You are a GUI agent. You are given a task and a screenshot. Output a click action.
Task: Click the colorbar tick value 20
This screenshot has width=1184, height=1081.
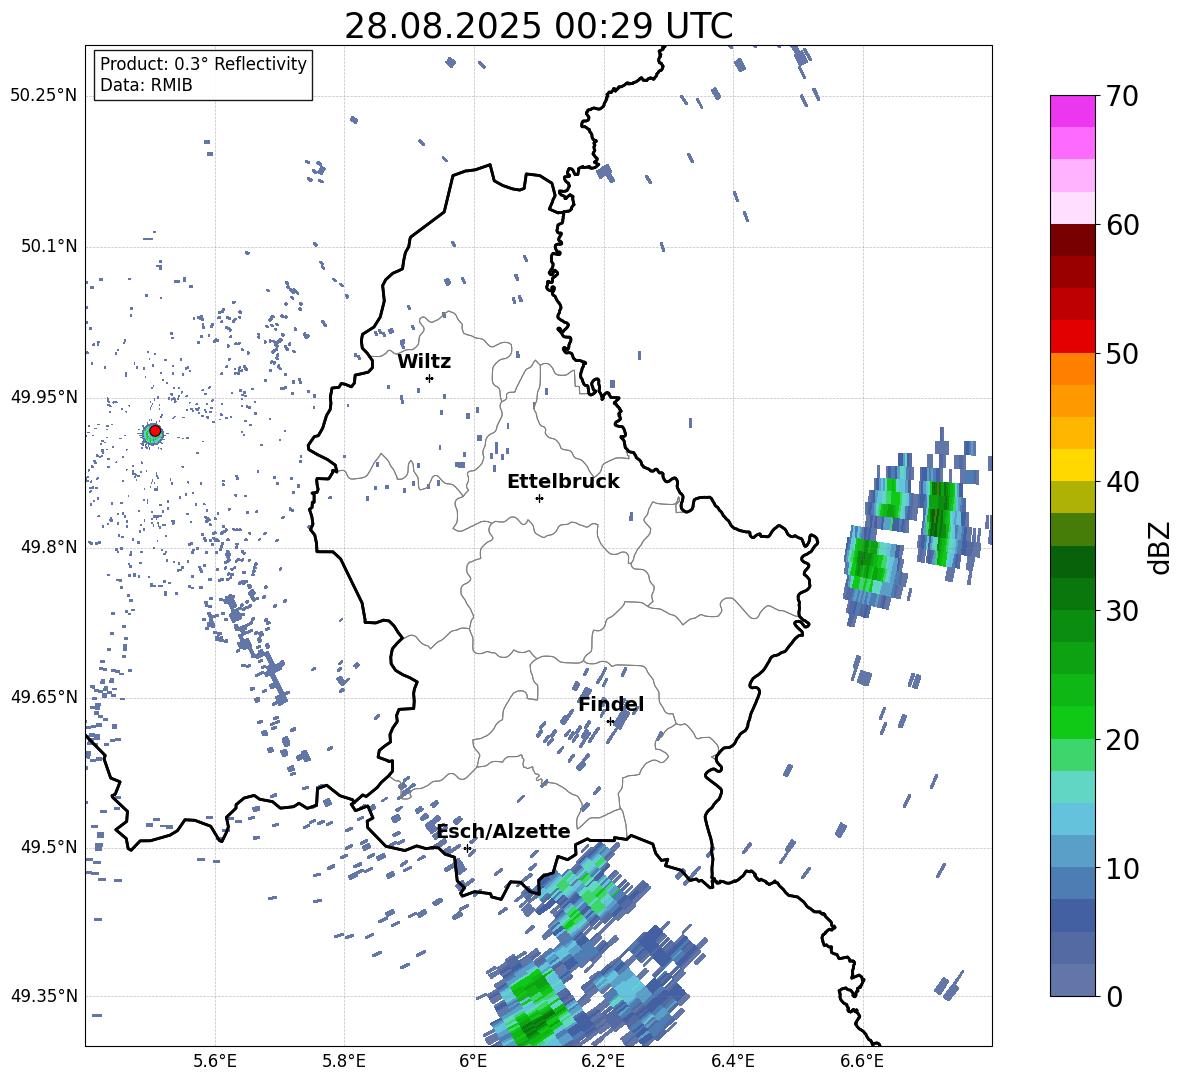1122,740
